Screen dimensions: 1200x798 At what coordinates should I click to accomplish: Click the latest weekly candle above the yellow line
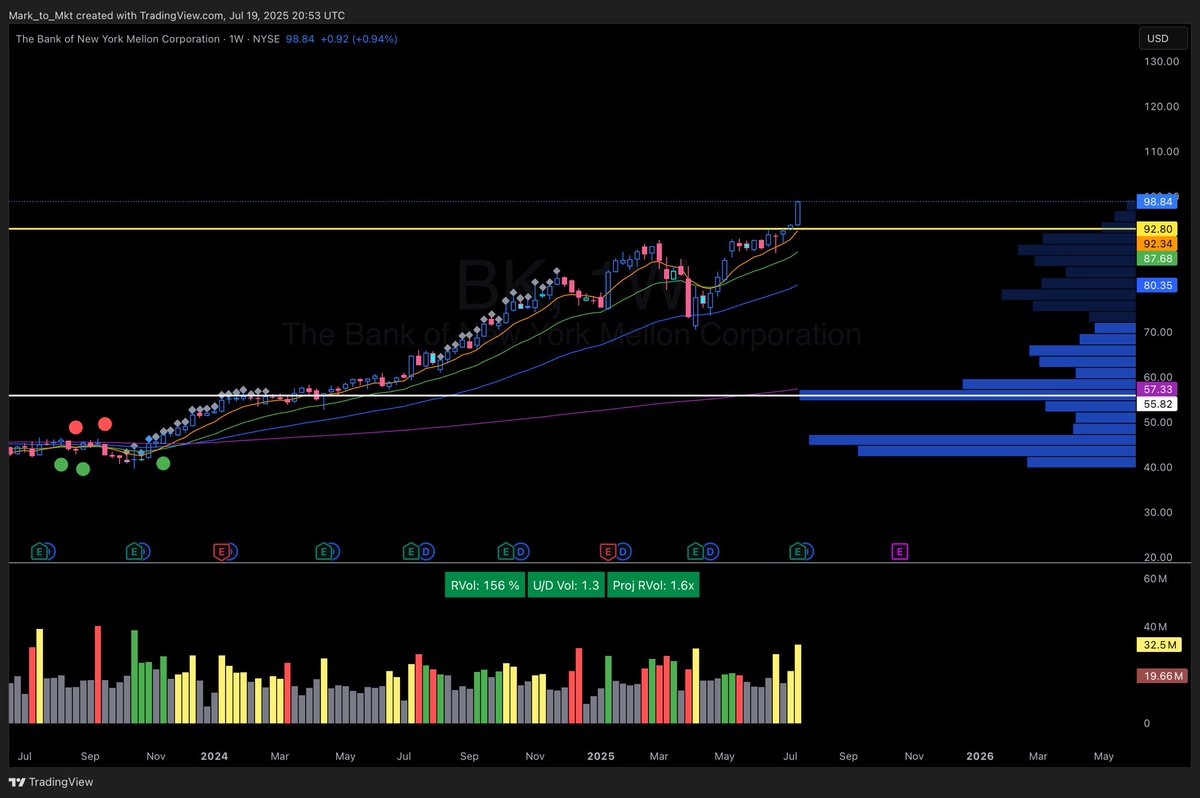(x=798, y=213)
